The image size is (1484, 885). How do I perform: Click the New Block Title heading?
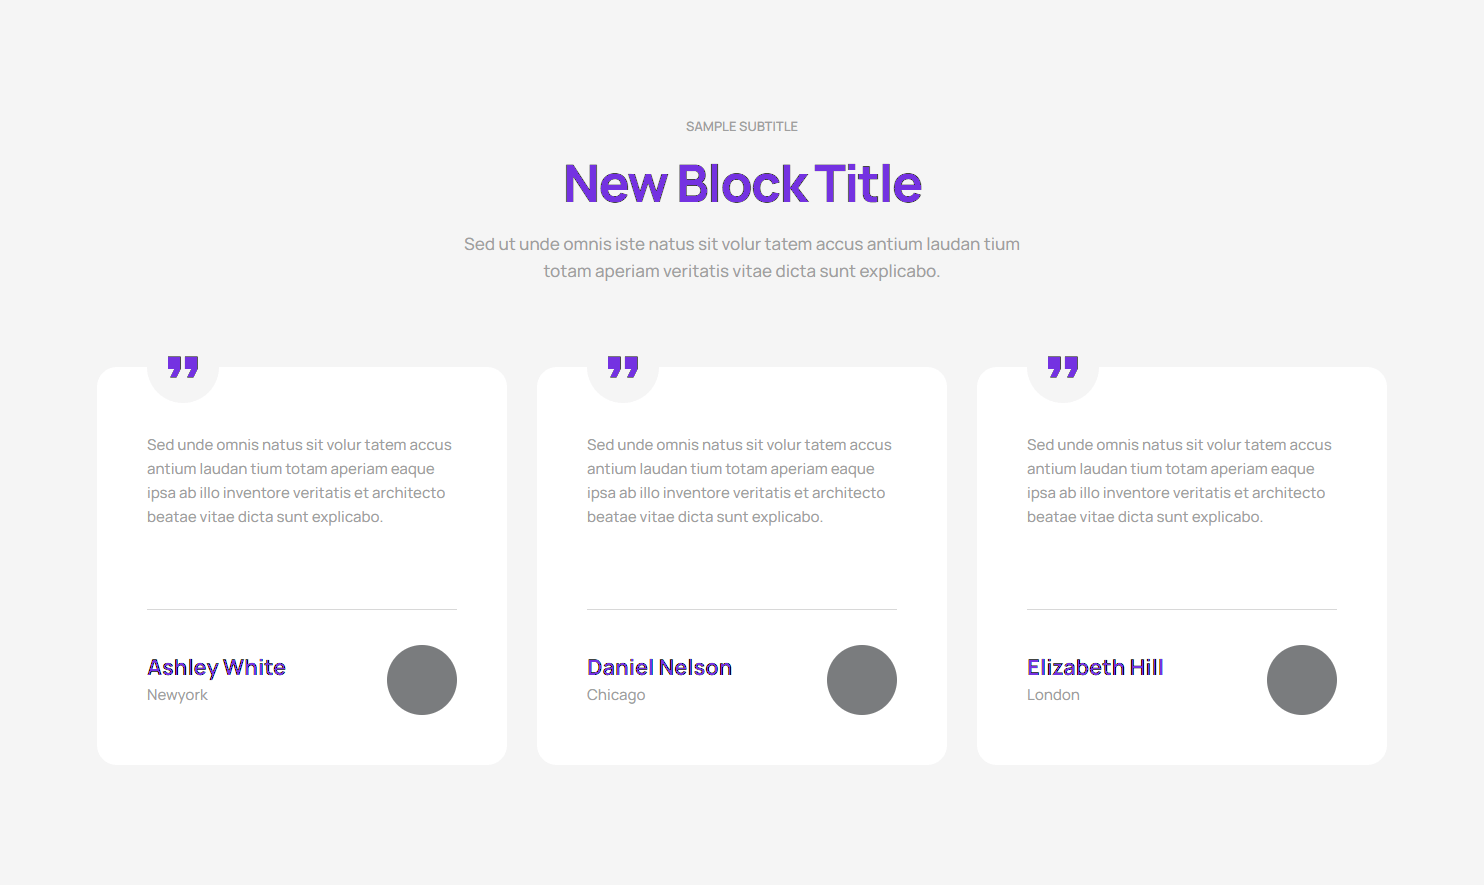(742, 184)
